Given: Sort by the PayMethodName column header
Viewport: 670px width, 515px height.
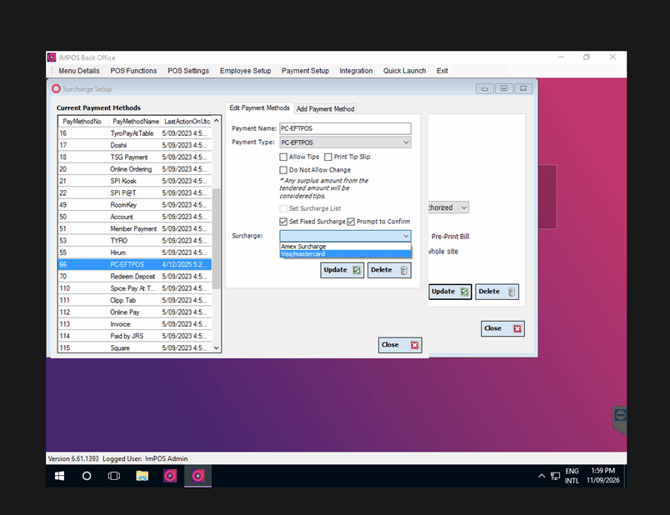Looking at the screenshot, I should click(135, 121).
